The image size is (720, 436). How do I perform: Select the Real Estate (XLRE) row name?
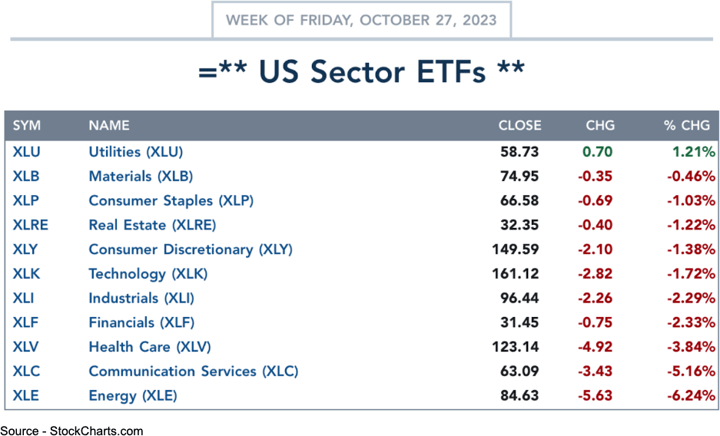tap(149, 225)
